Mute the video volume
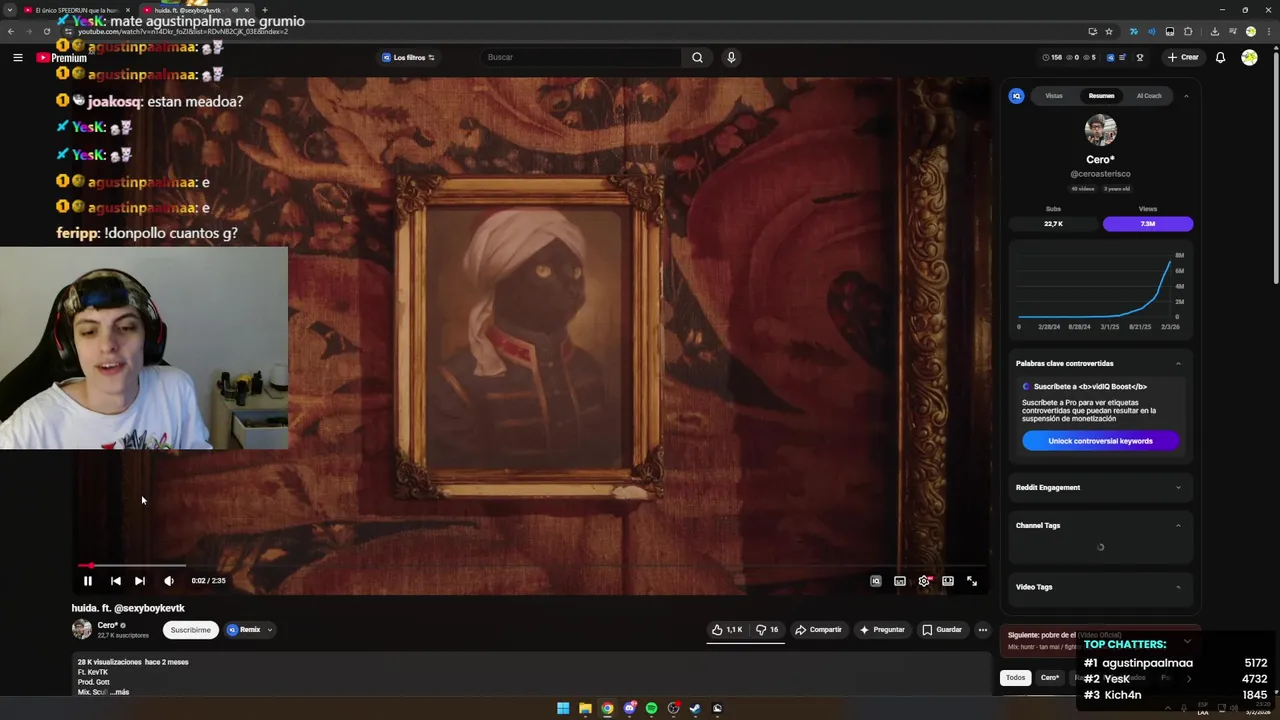The image size is (1280, 720). click(x=168, y=581)
